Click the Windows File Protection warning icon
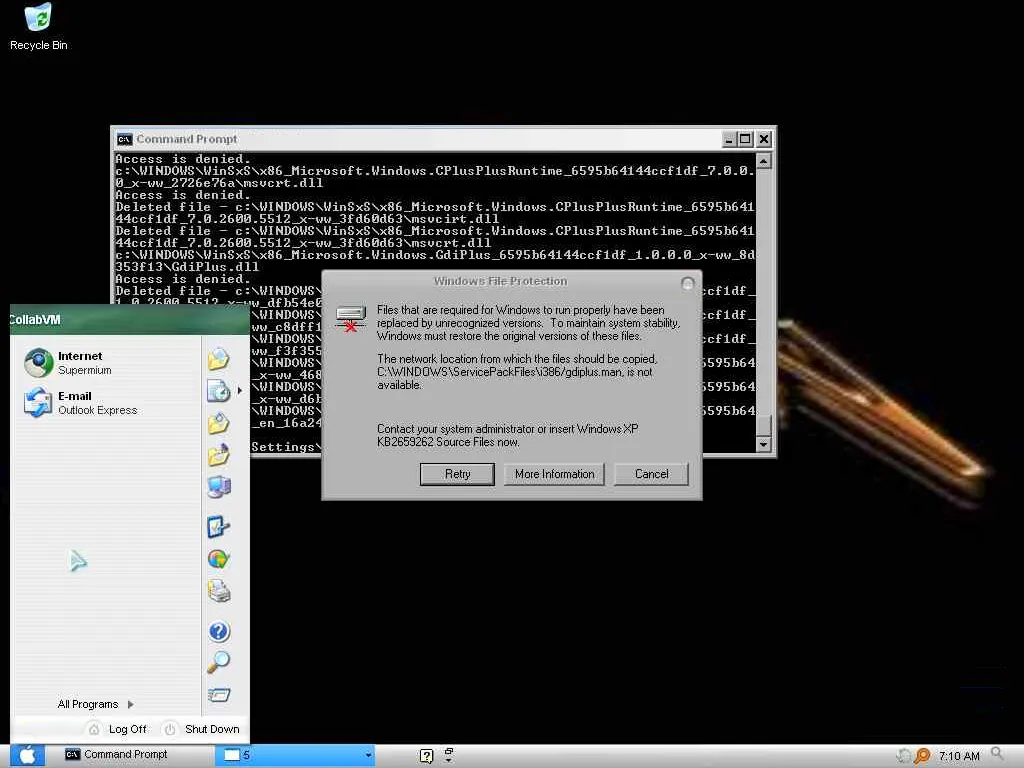 click(351, 318)
